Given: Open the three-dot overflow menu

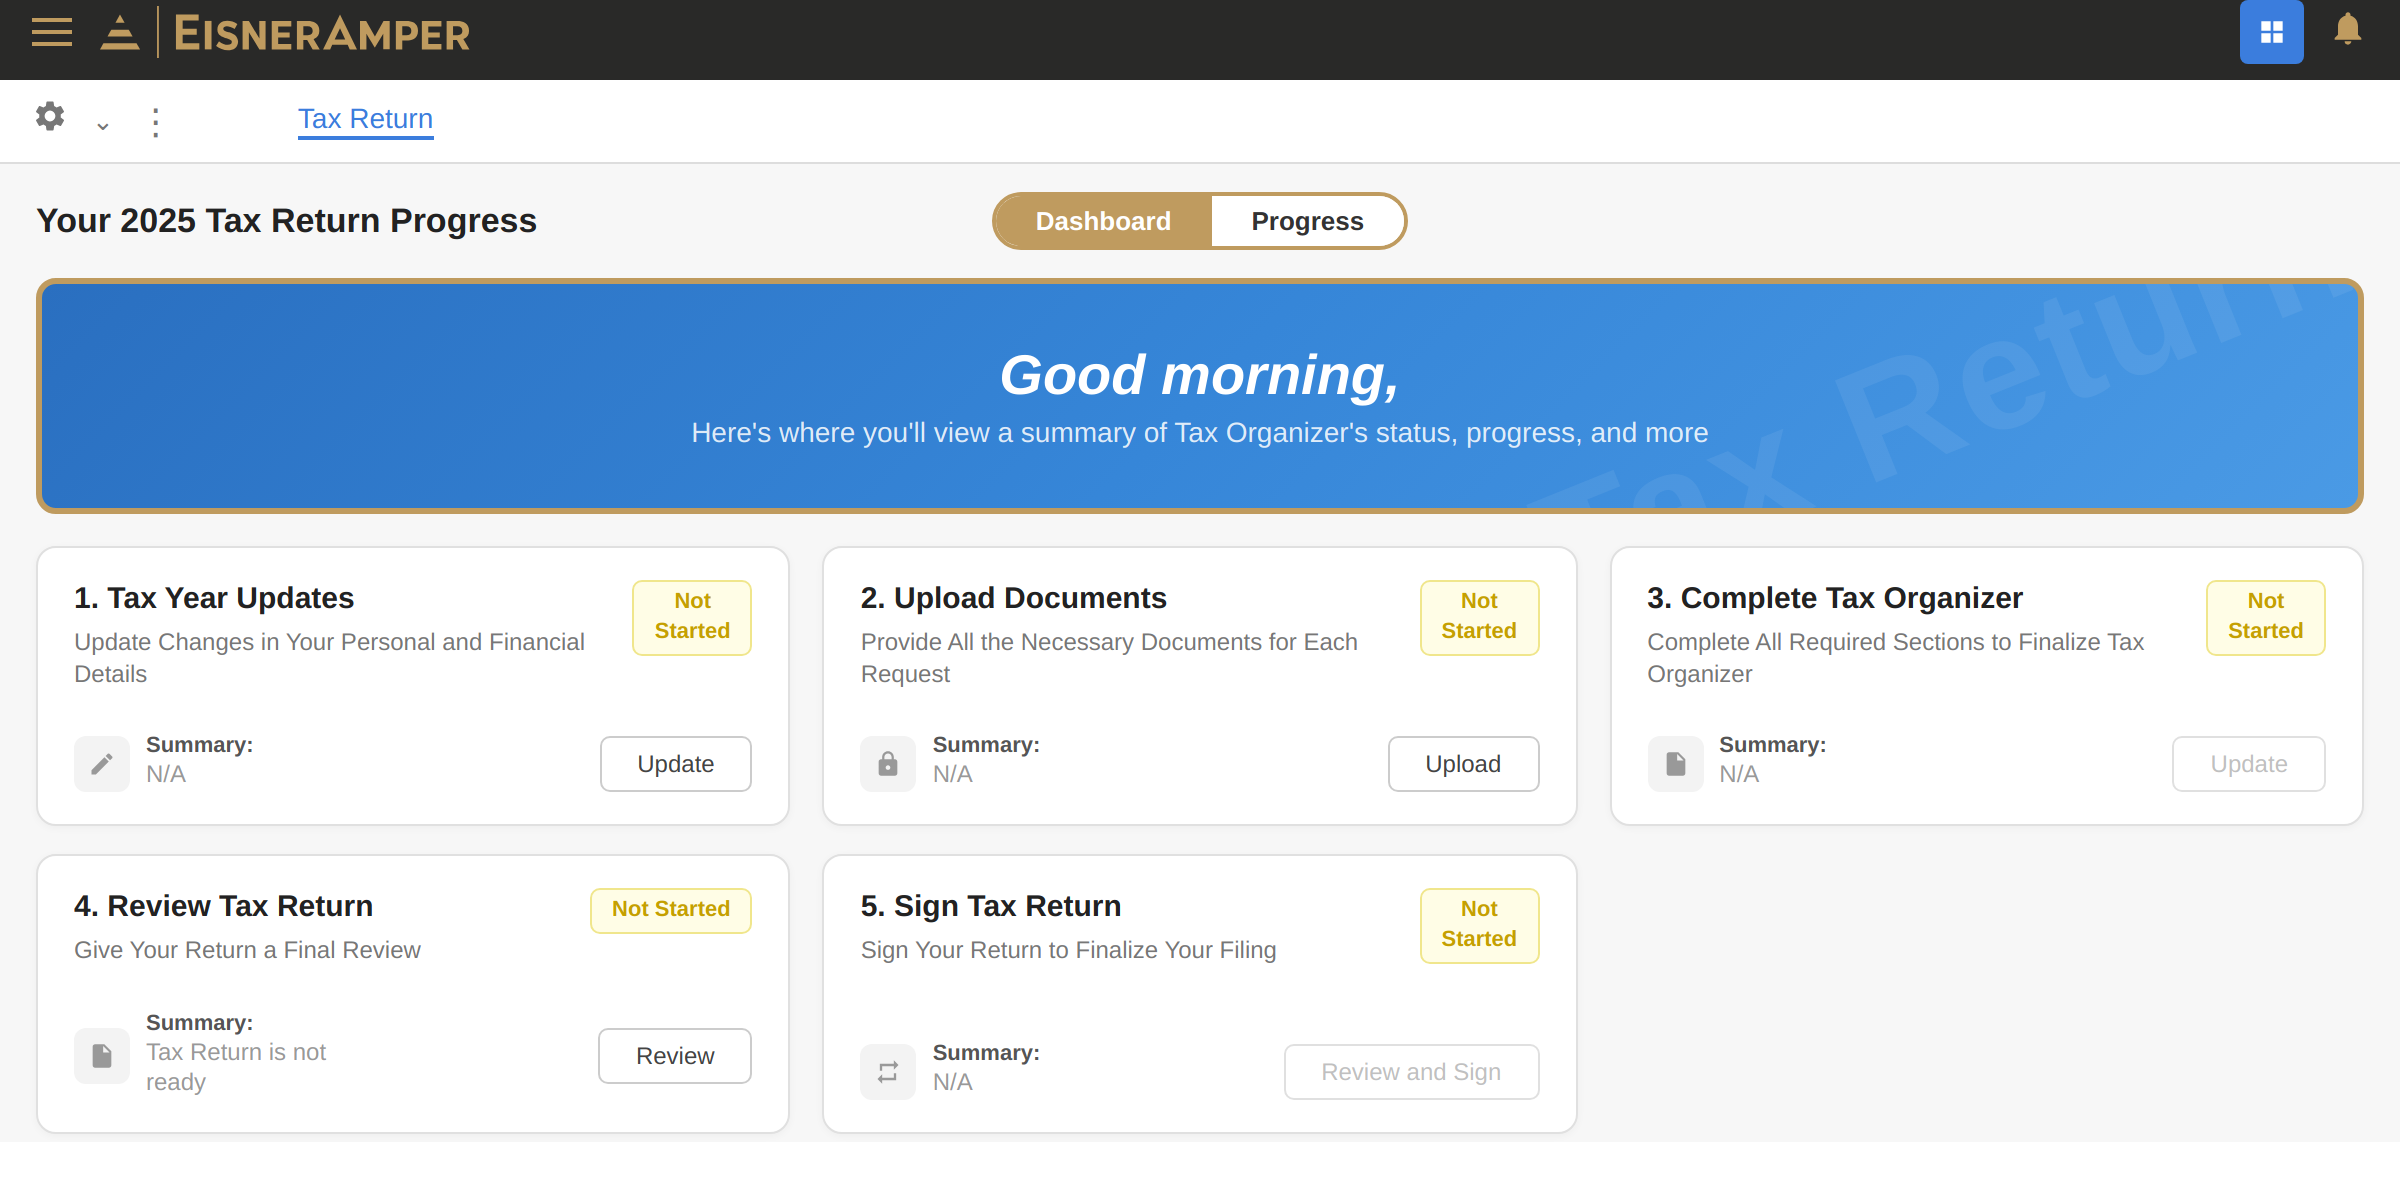Looking at the screenshot, I should tap(155, 120).
